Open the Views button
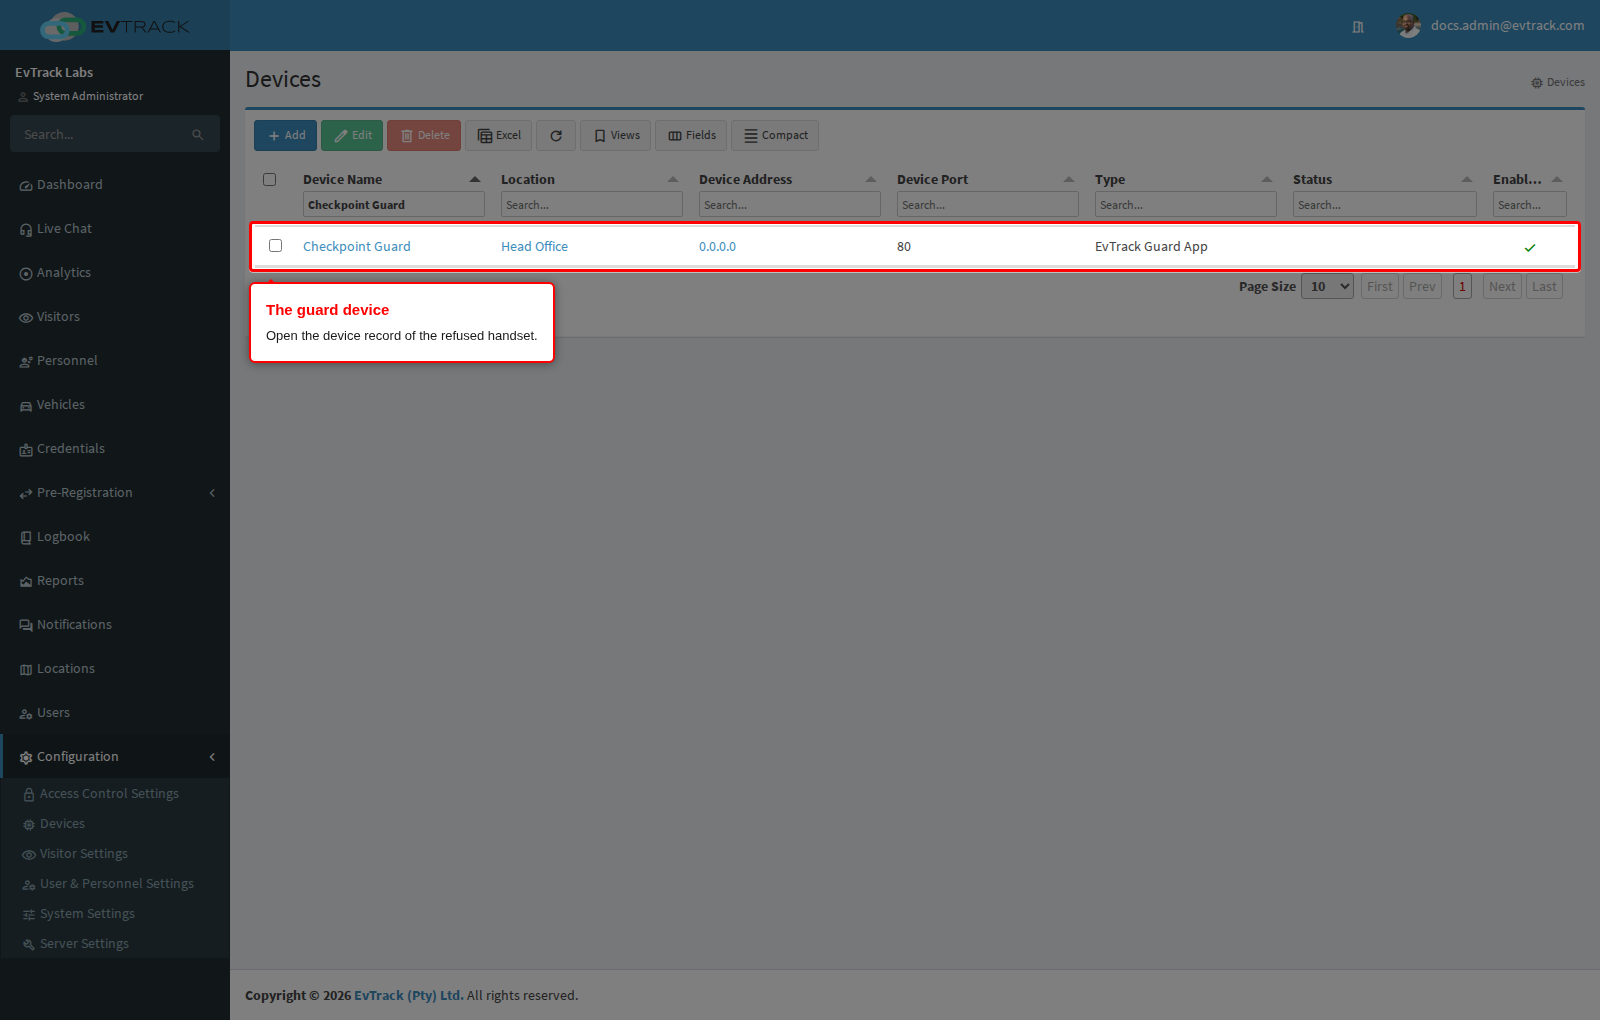 tap(616, 136)
